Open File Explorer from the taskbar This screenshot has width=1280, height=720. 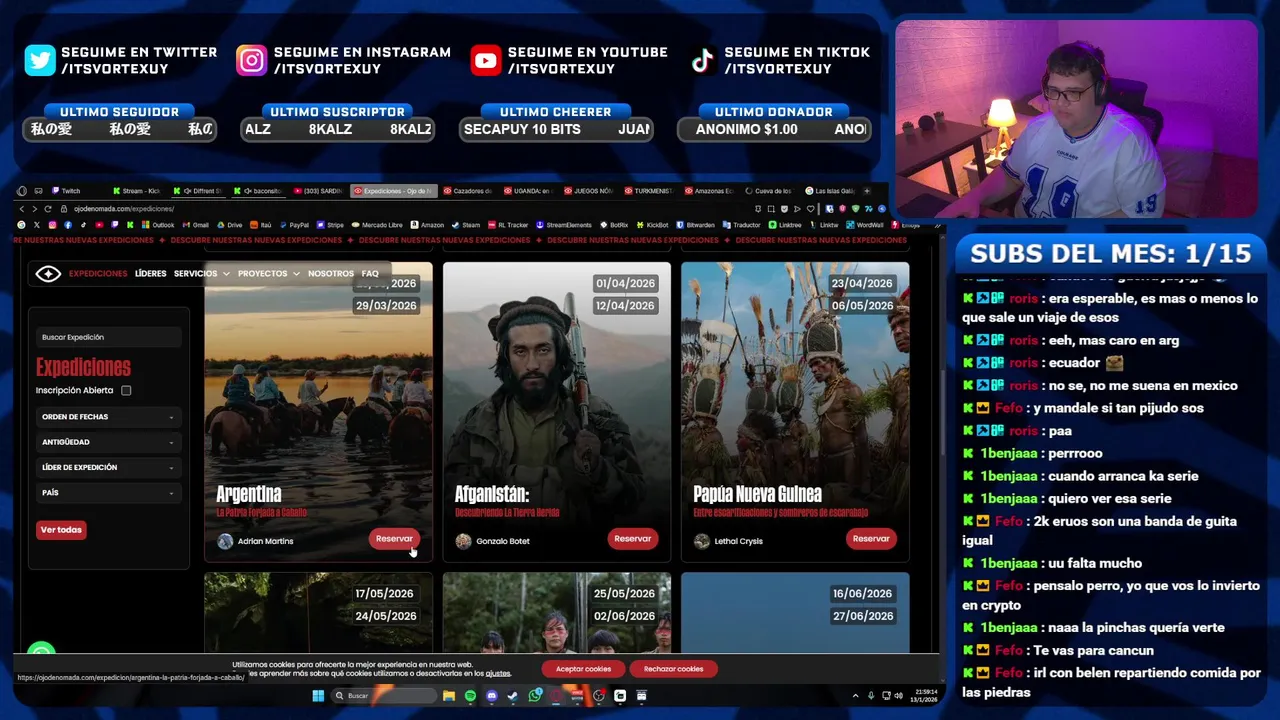[448, 695]
